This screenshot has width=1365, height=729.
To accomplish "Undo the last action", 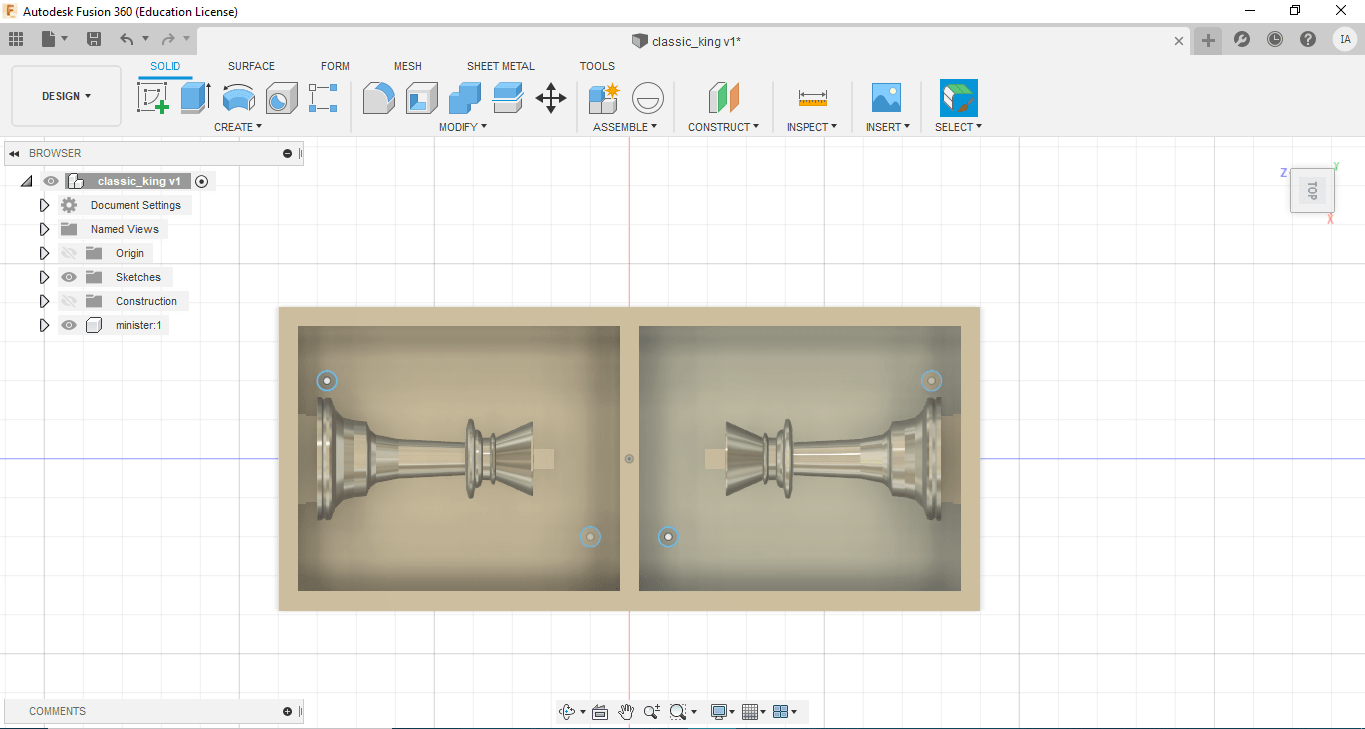I will pyautogui.click(x=126, y=39).
